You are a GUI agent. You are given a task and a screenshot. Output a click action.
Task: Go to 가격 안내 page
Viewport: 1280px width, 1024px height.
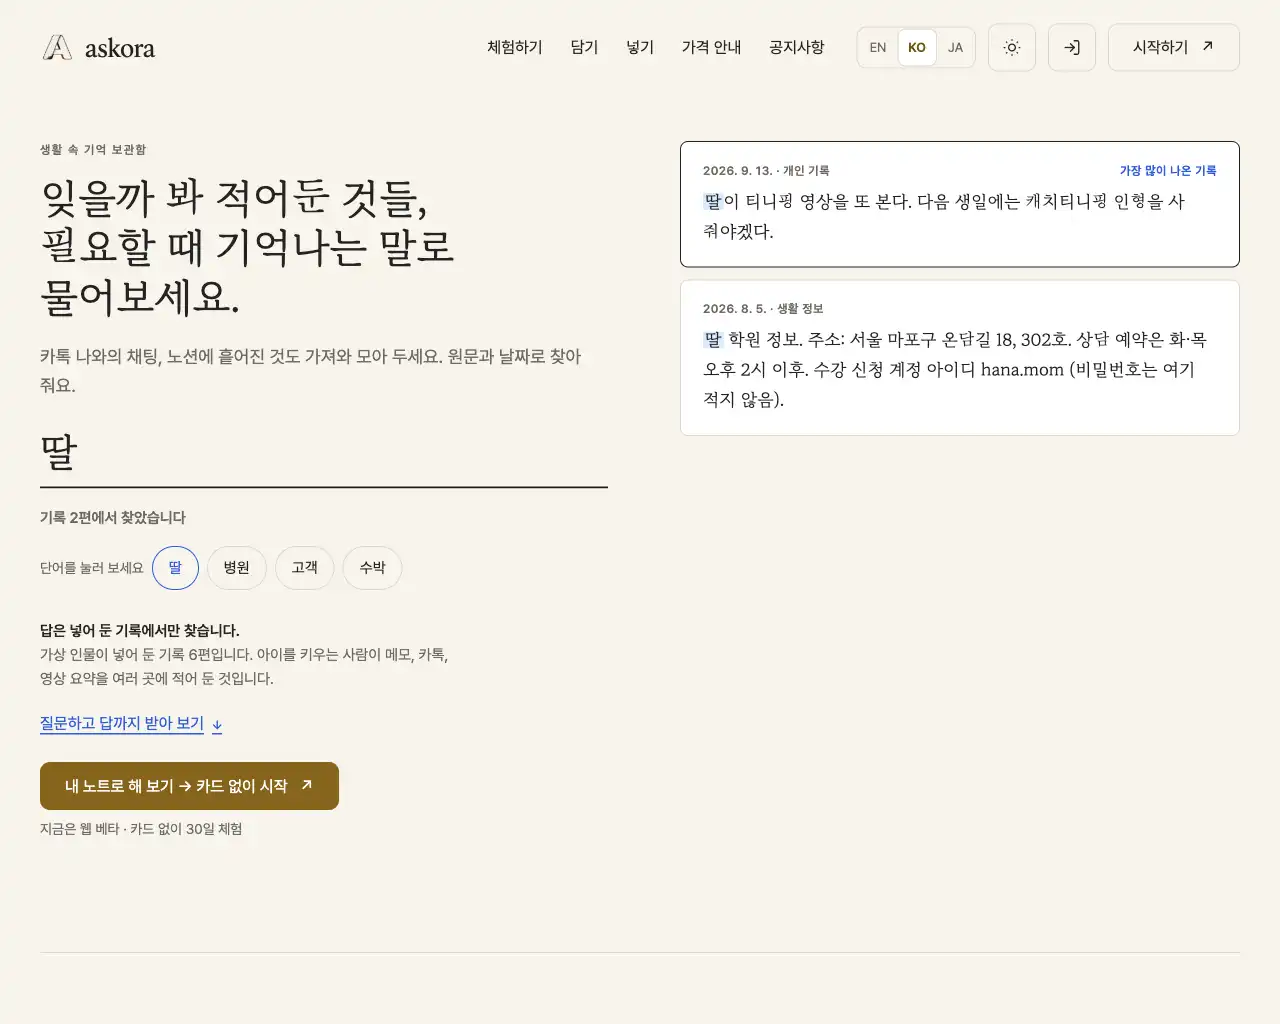click(x=712, y=47)
